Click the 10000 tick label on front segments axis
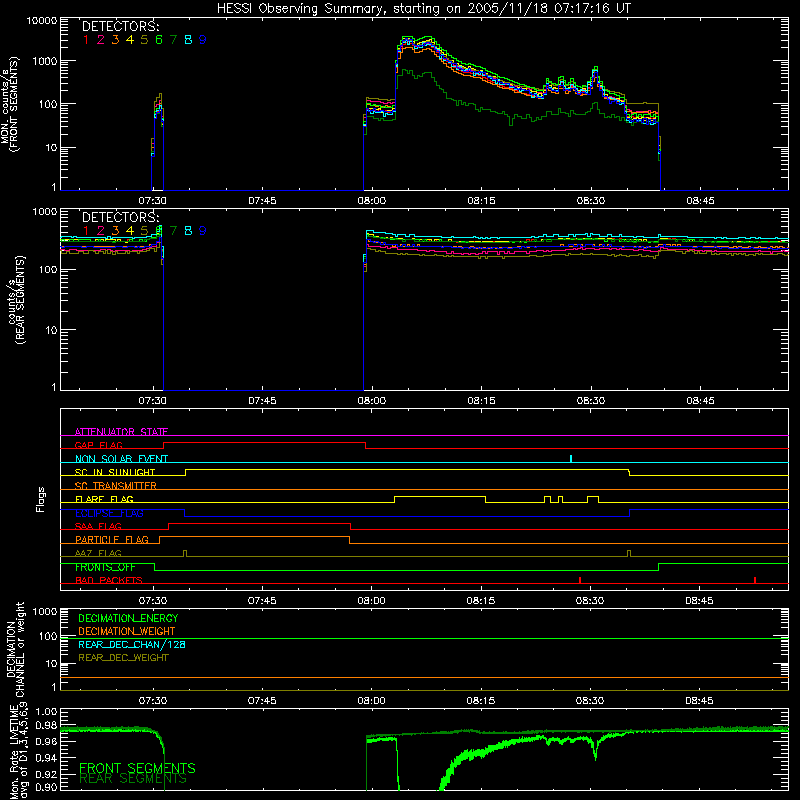The height and width of the screenshot is (800, 800). (x=42, y=20)
